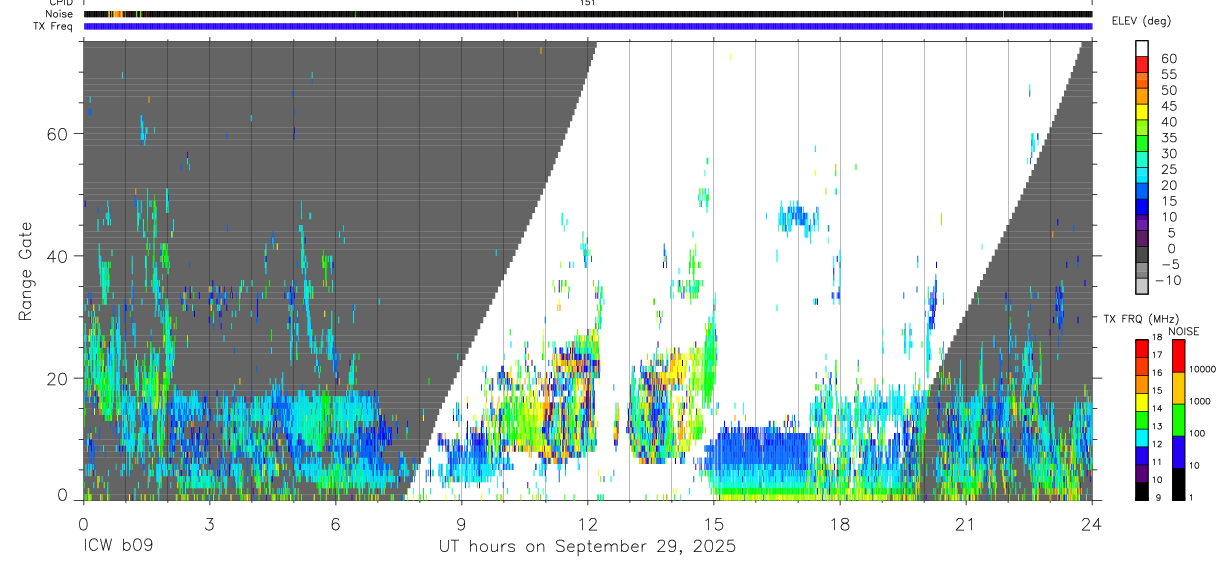This screenshot has height=567, width=1228.
Task: Click the "55" label on ELEV color bar
Action: [x=1168, y=74]
